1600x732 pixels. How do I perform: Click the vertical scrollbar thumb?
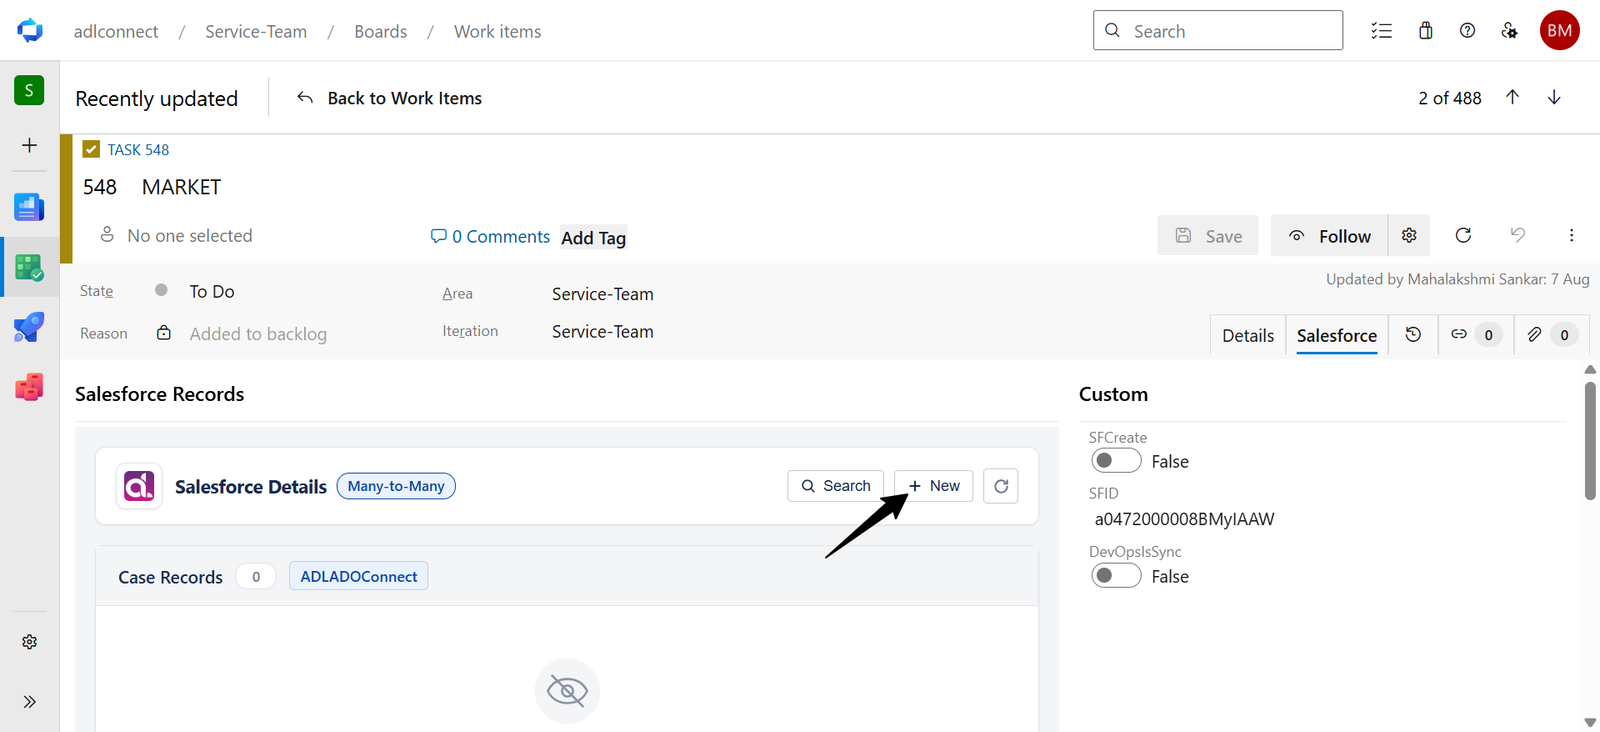1590,440
